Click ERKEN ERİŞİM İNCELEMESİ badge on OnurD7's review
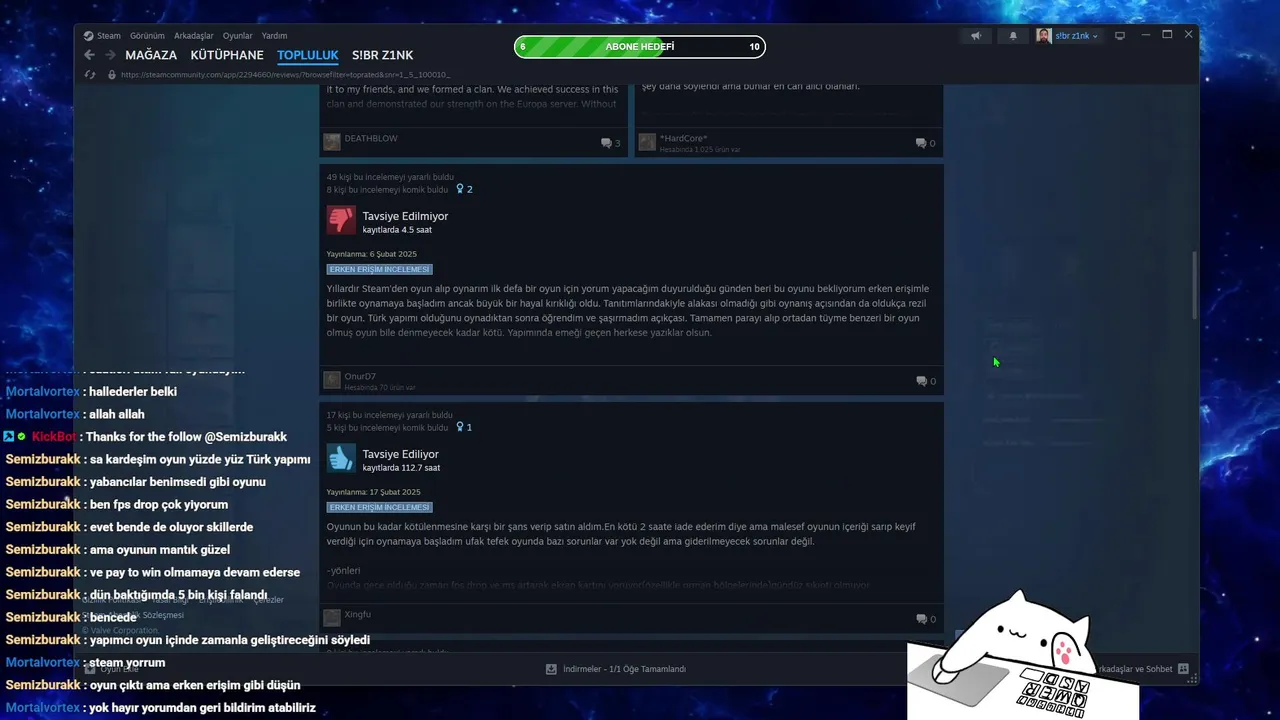The width and height of the screenshot is (1280, 720). 379,269
